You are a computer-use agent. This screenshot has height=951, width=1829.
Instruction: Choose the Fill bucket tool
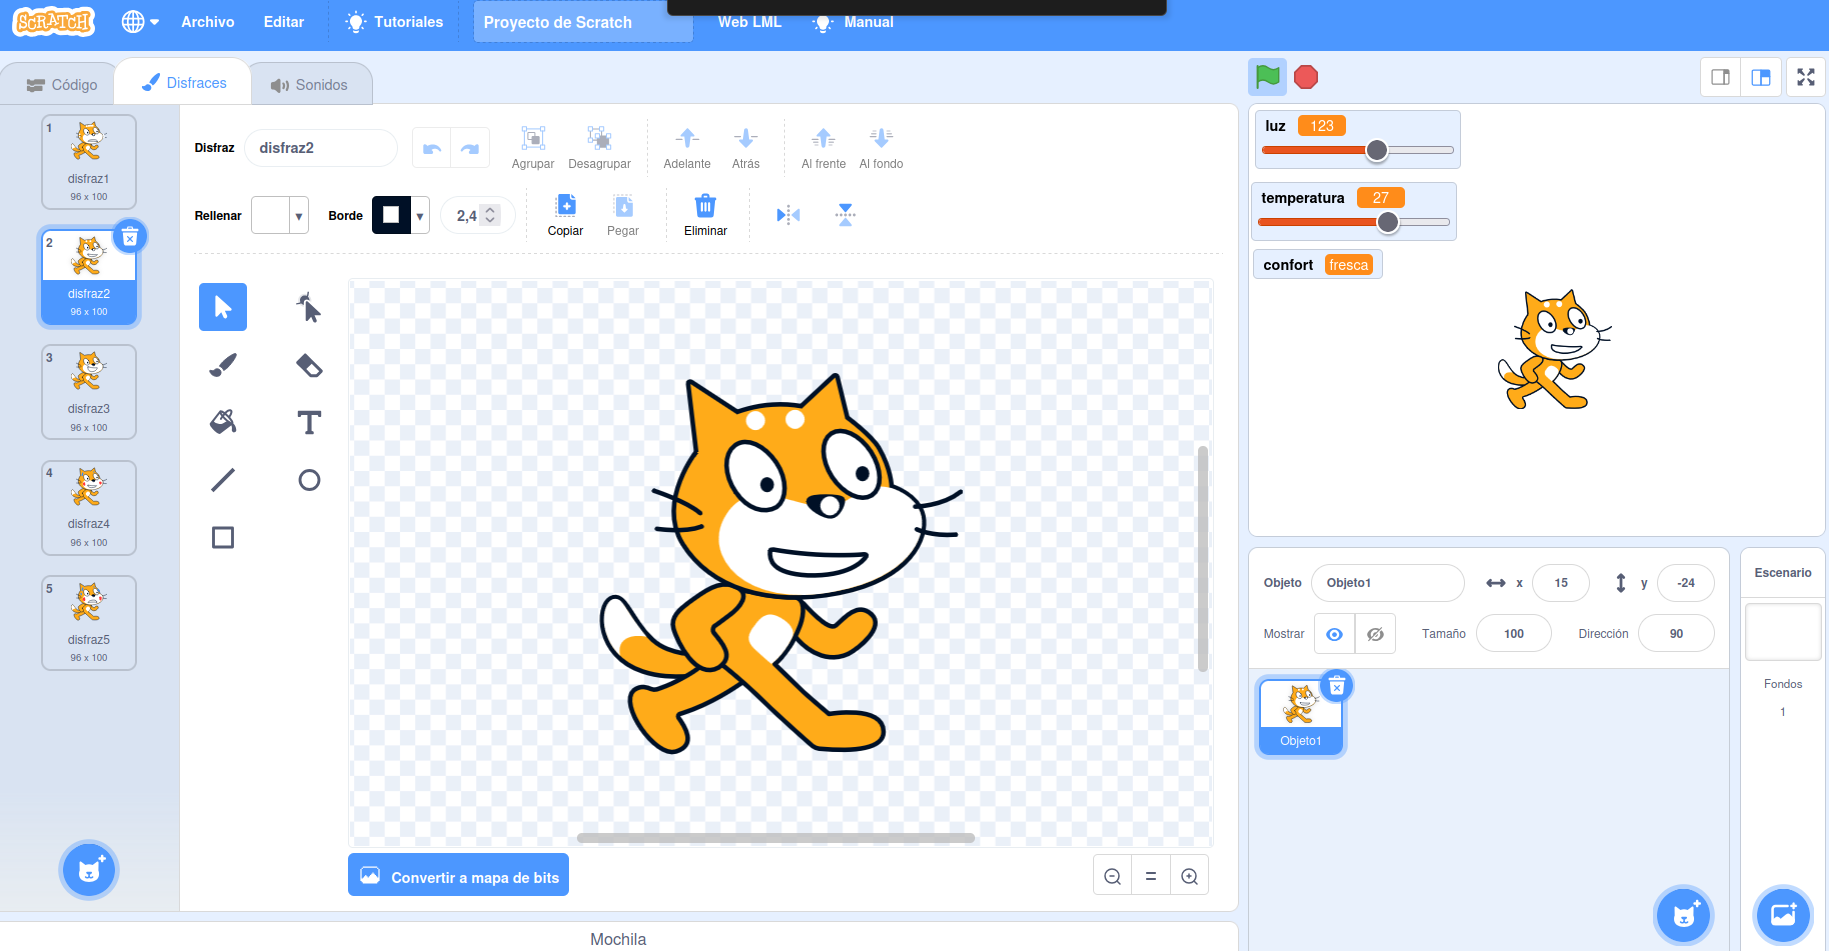(x=223, y=422)
